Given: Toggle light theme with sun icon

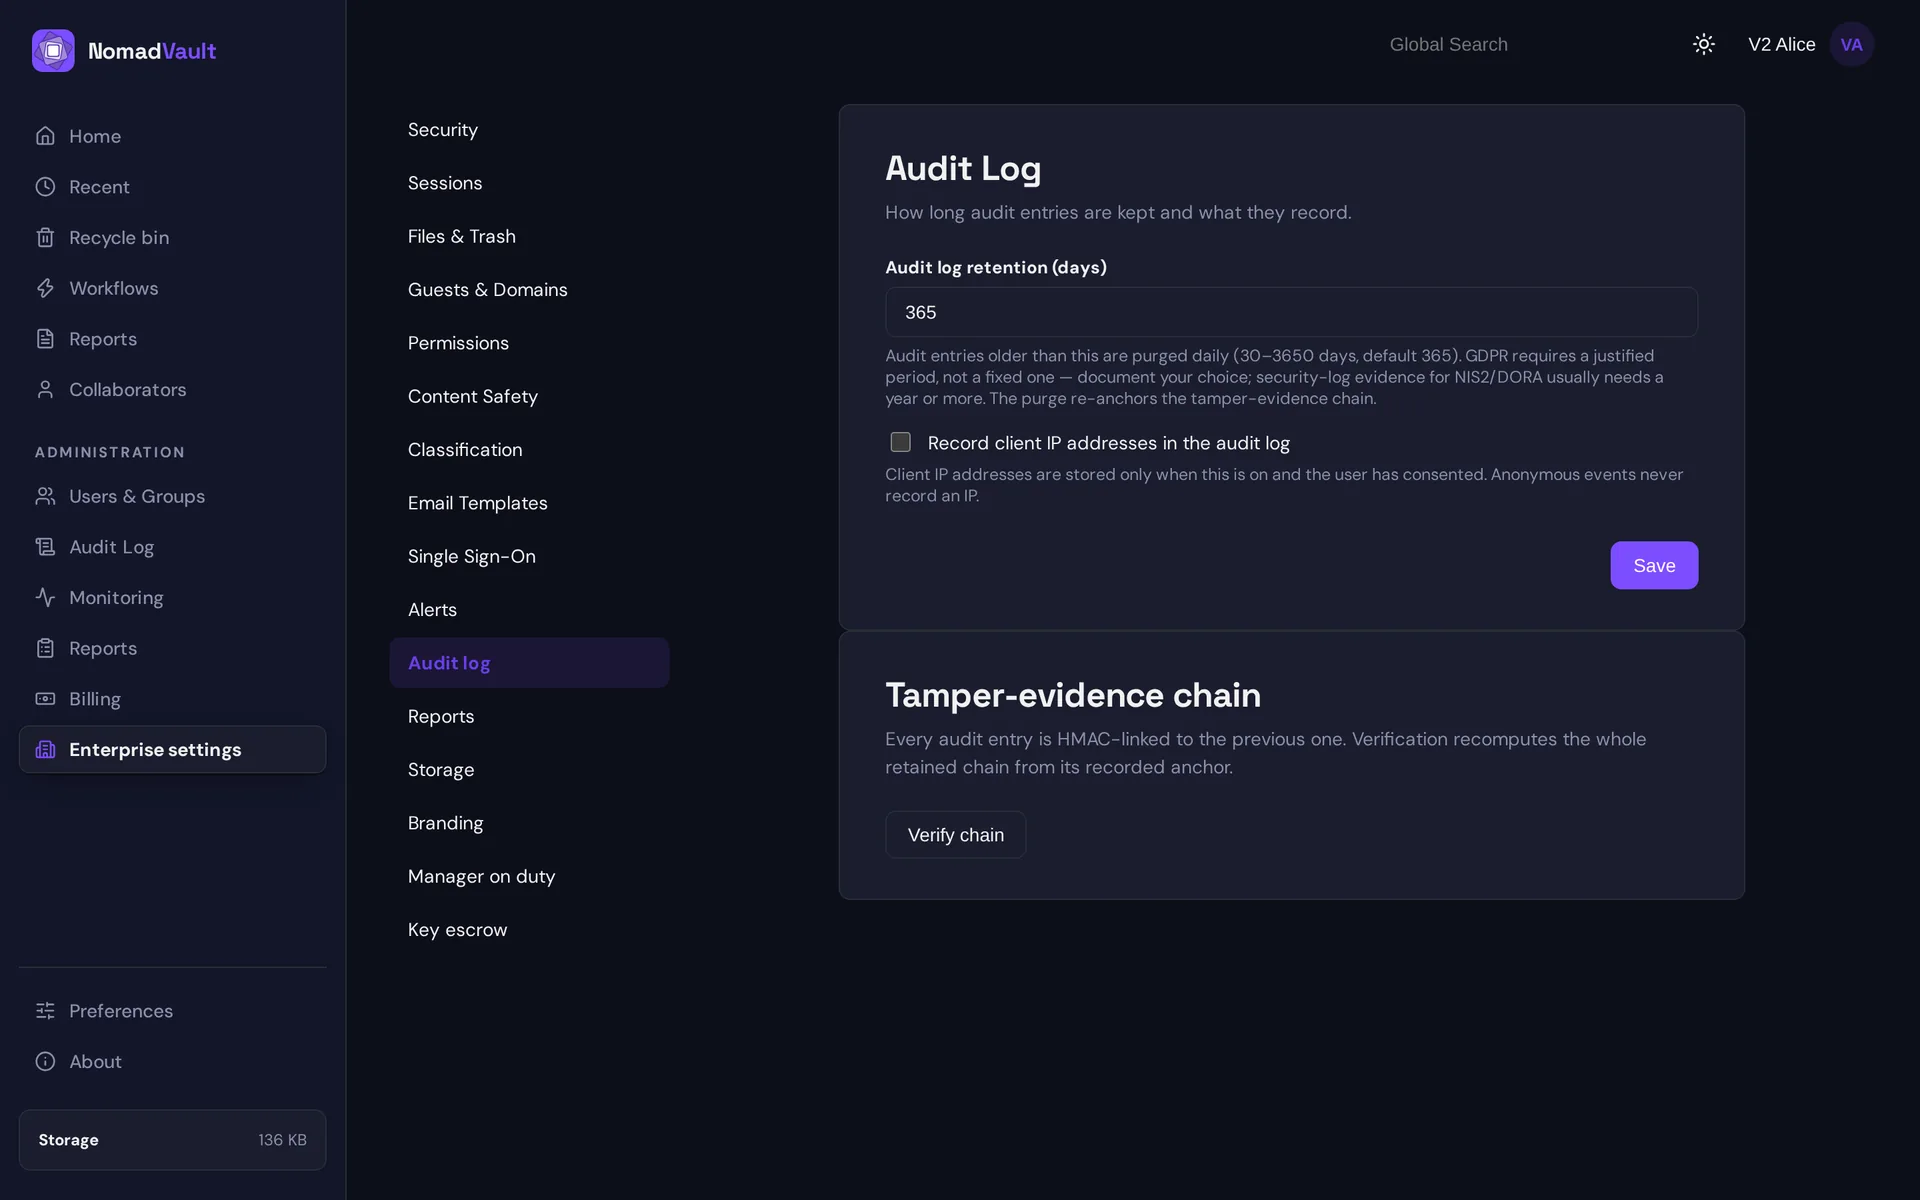Looking at the screenshot, I should coord(1704,44).
